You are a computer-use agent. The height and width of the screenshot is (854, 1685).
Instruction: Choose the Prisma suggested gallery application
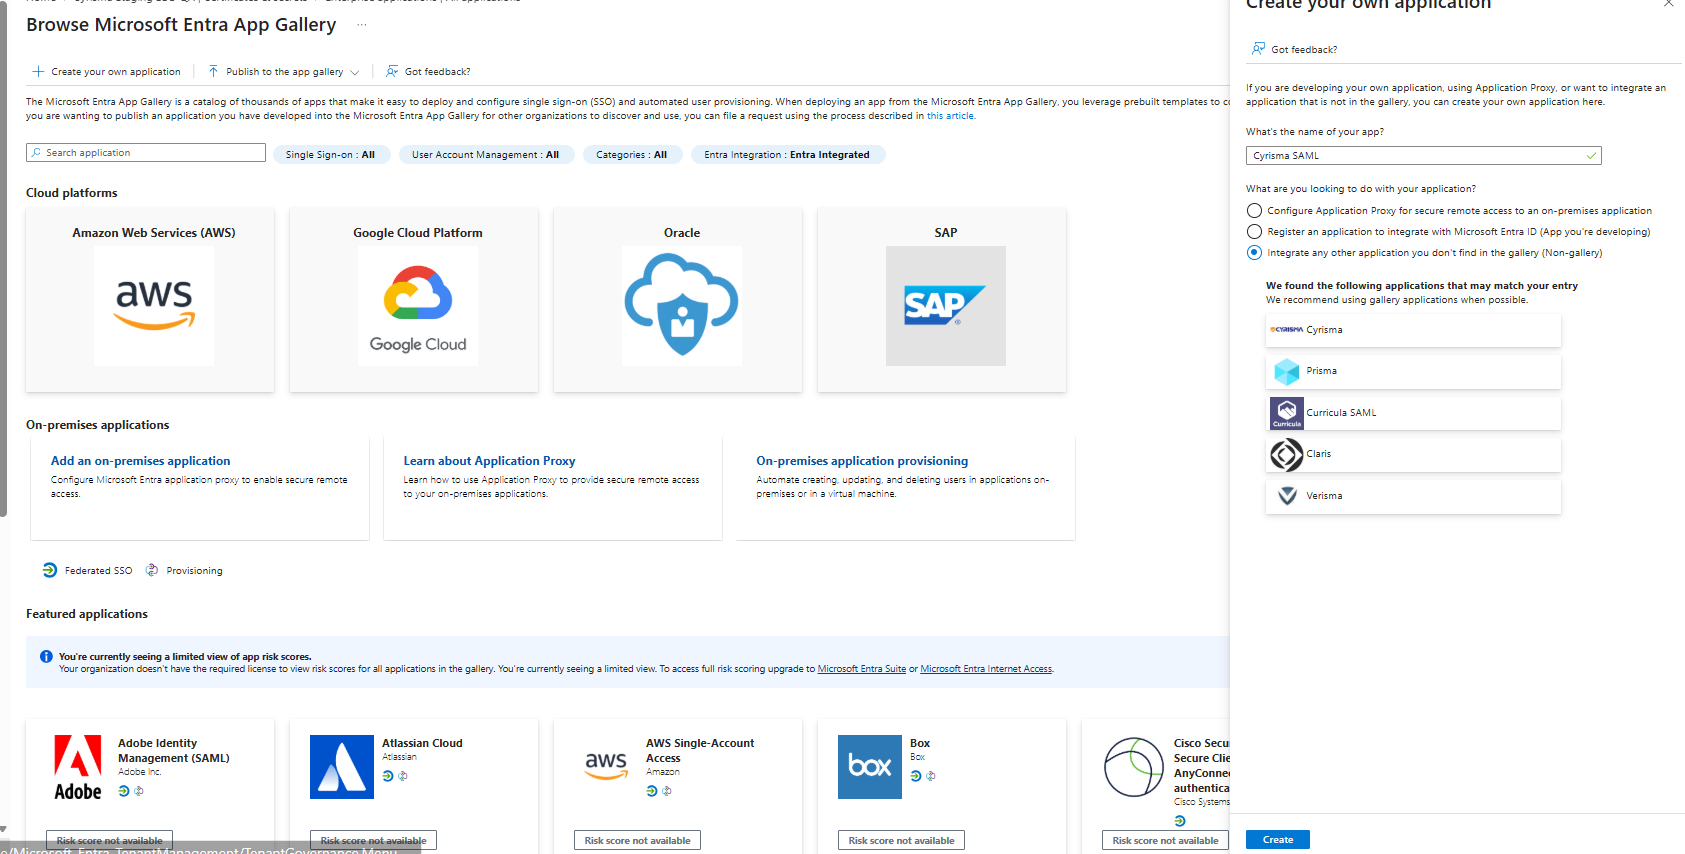pos(1413,371)
